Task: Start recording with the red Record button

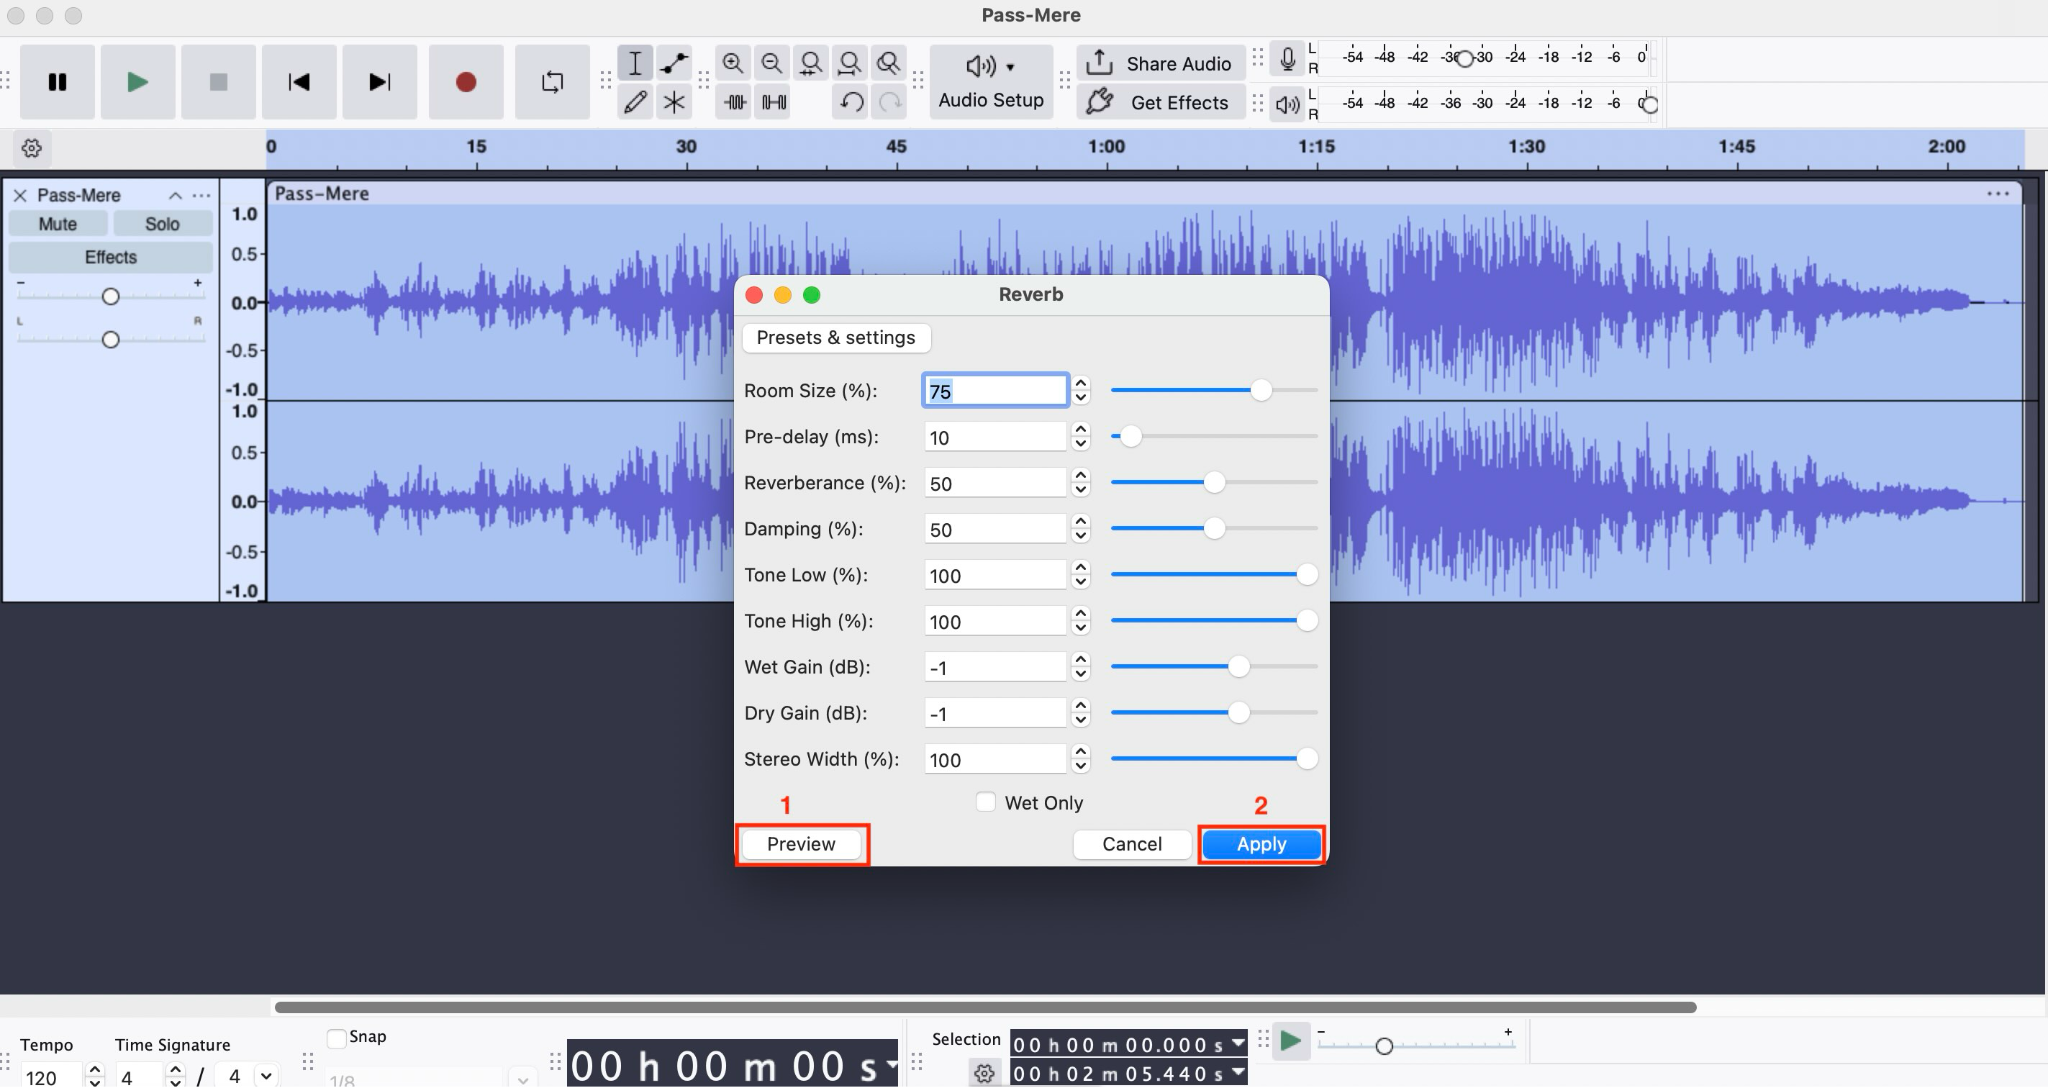Action: [466, 82]
